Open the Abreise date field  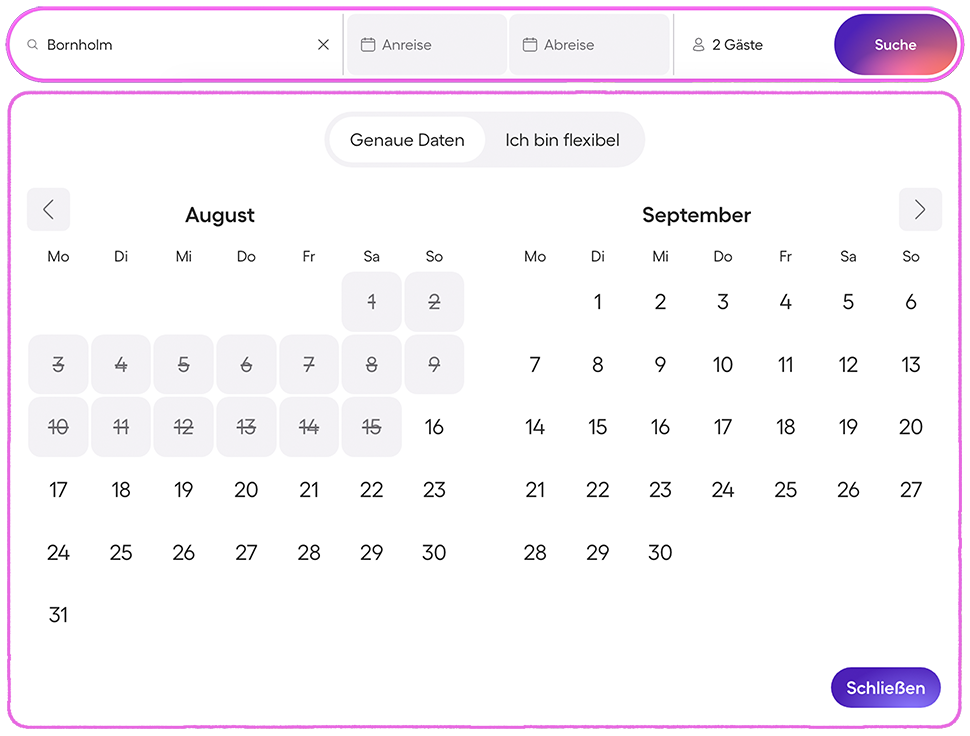[x=589, y=45]
